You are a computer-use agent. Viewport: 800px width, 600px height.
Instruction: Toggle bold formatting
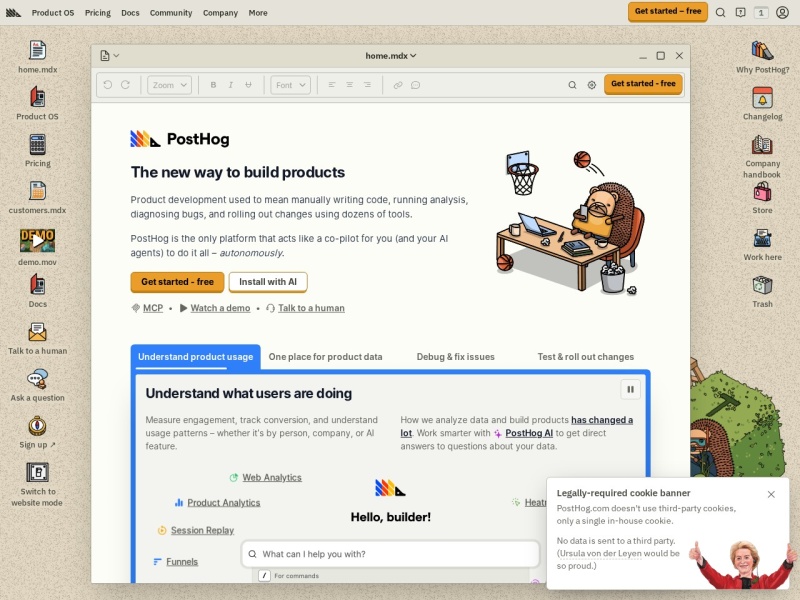pos(213,85)
